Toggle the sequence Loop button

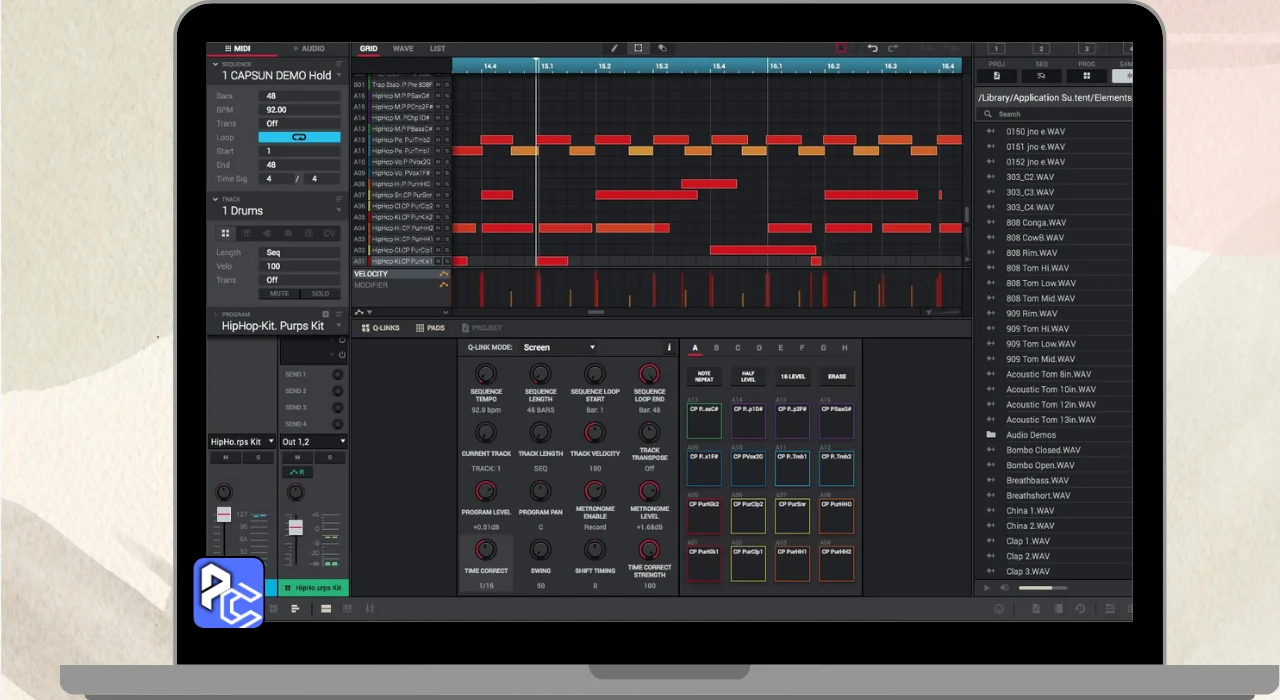(x=299, y=137)
